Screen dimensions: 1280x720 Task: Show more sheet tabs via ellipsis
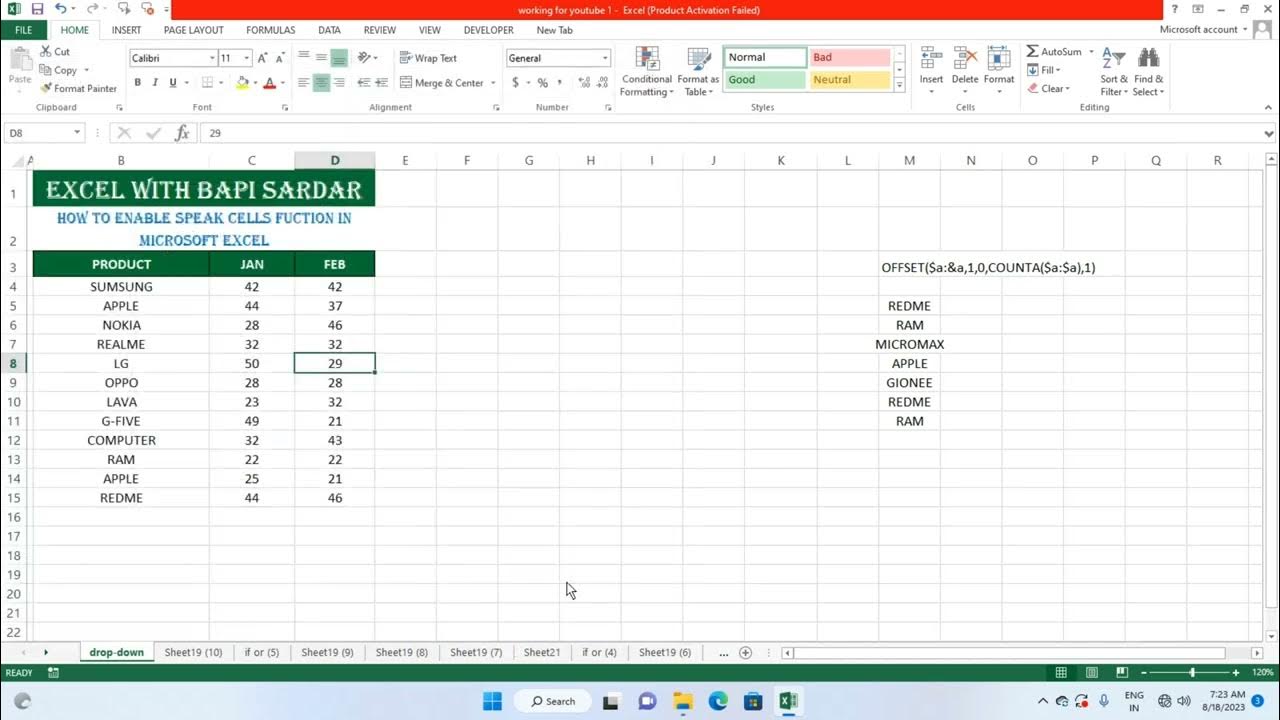tap(724, 652)
